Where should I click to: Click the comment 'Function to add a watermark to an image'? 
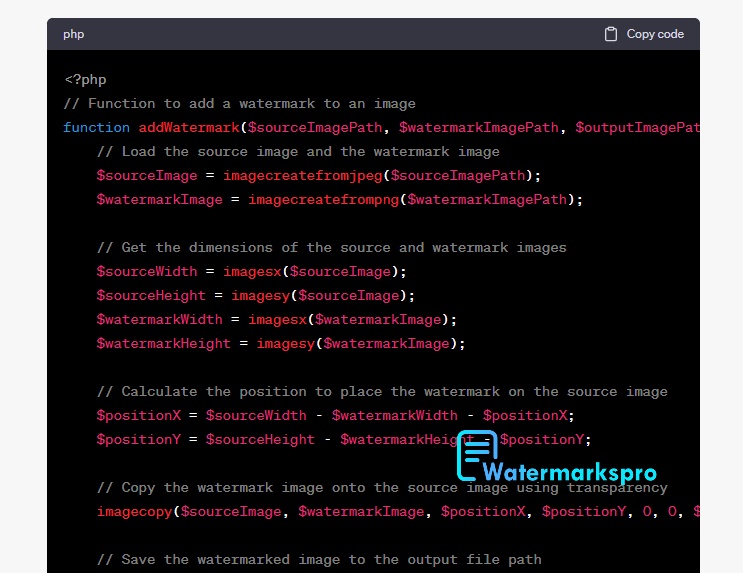click(239, 103)
